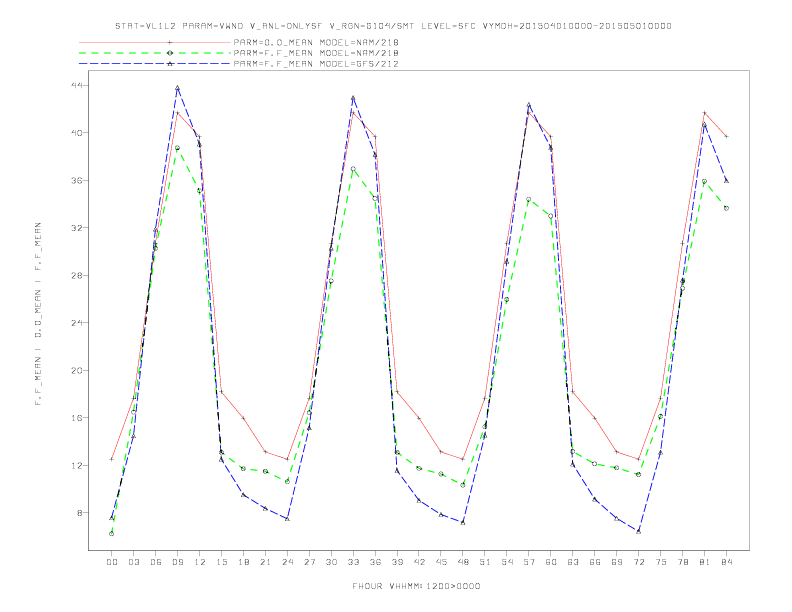The image size is (792, 612).
Task: Click green NAM circle marker at hour 00
Action: pyautogui.click(x=112, y=534)
